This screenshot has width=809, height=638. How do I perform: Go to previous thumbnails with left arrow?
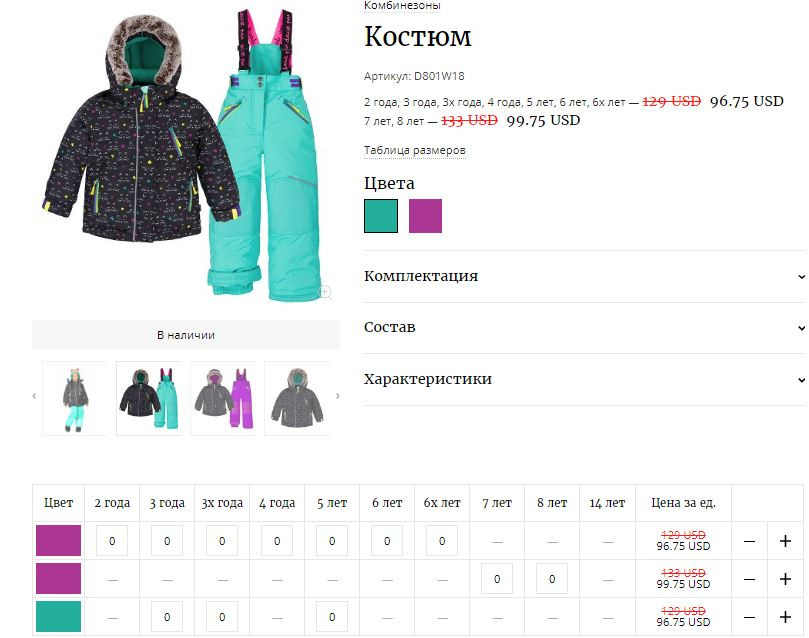point(35,396)
